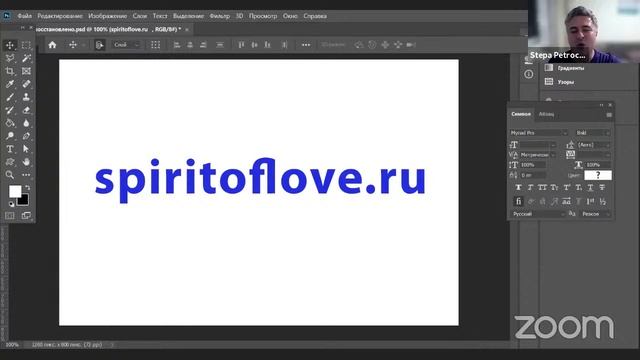Select the Clone Stamp tool

pyautogui.click(x=26, y=97)
